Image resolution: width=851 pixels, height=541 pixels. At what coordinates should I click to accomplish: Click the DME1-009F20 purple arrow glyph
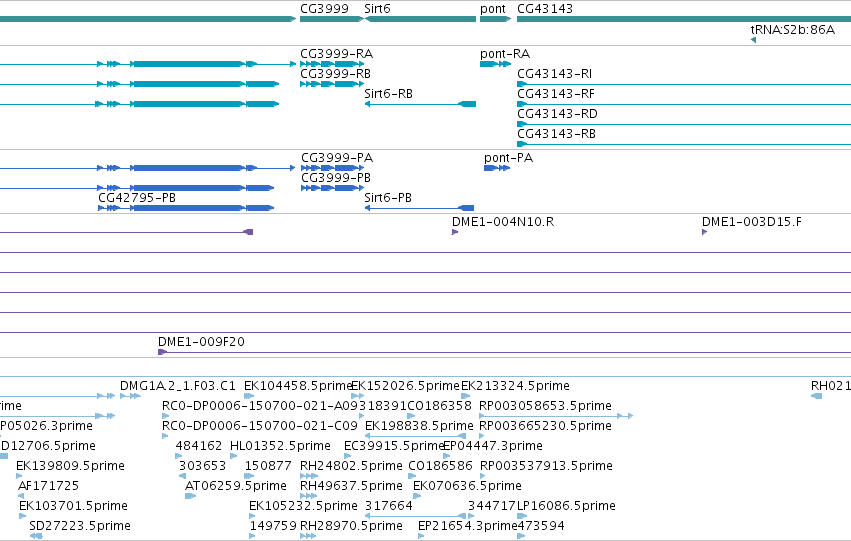pos(162,352)
